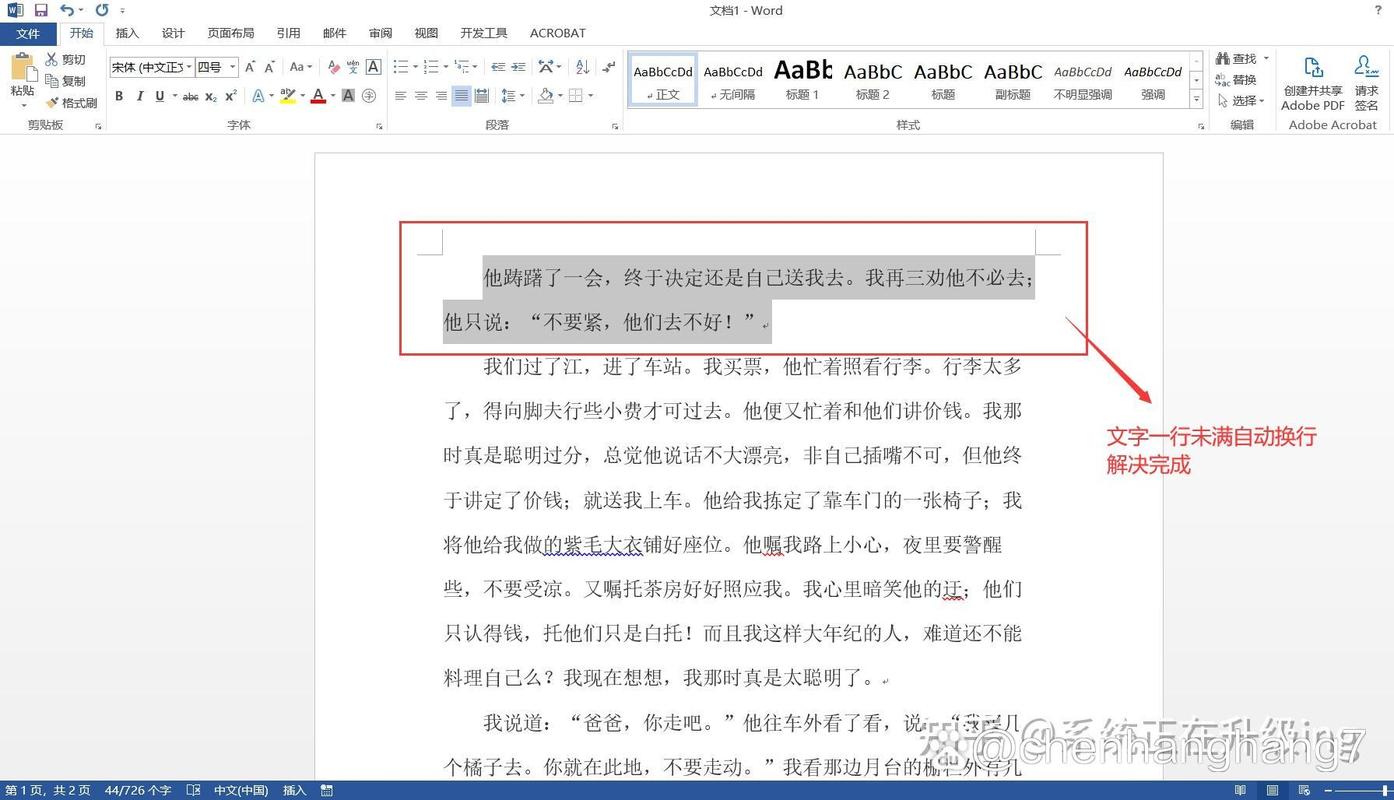Viewport: 1394px width, 800px height.
Task: Apply the 副标题 subtitle style
Action: click(1012, 80)
